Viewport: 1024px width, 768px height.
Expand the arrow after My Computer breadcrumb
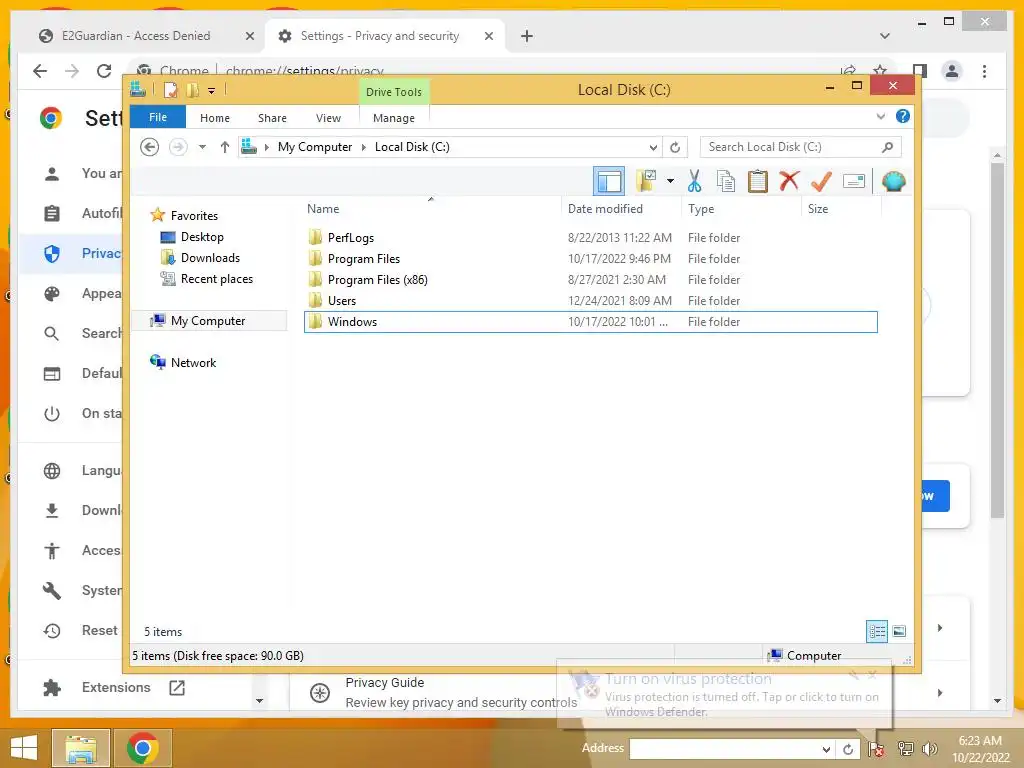364,147
